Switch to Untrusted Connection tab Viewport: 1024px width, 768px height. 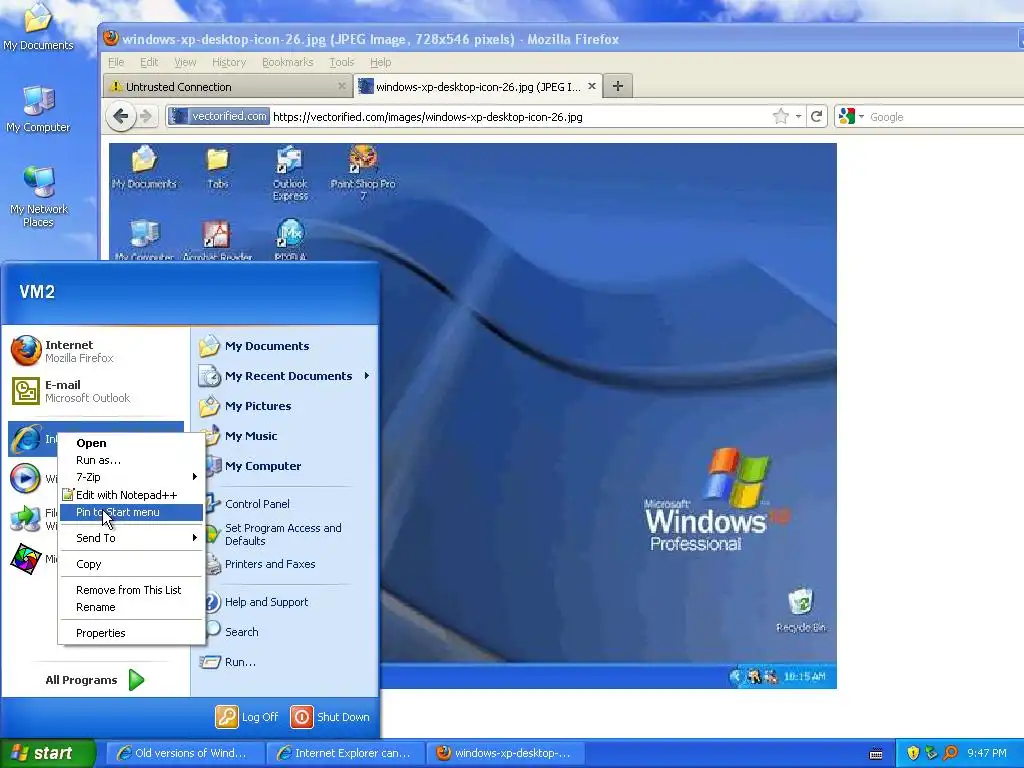(227, 86)
